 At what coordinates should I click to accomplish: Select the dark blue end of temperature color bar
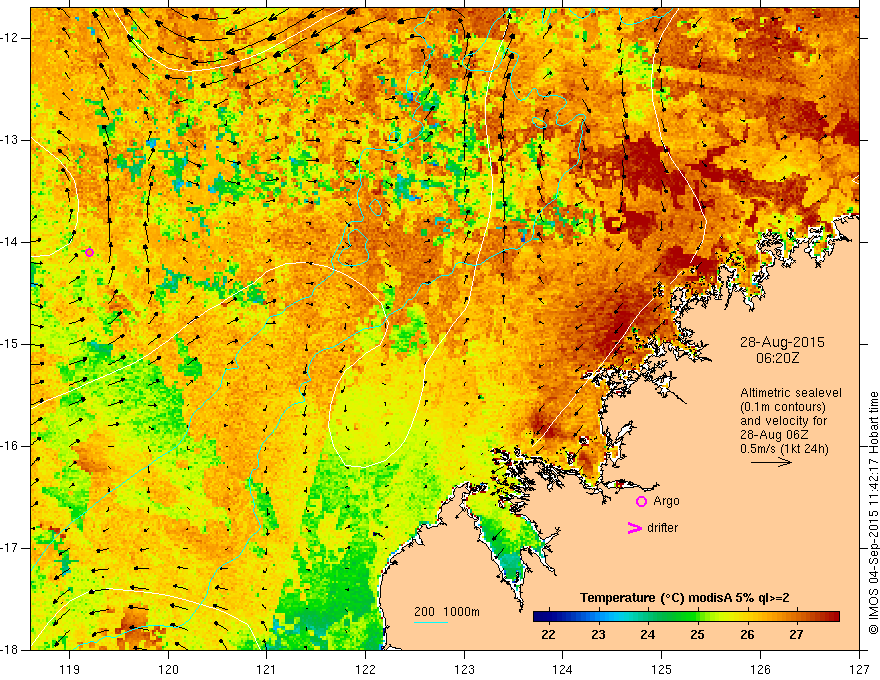pos(540,617)
